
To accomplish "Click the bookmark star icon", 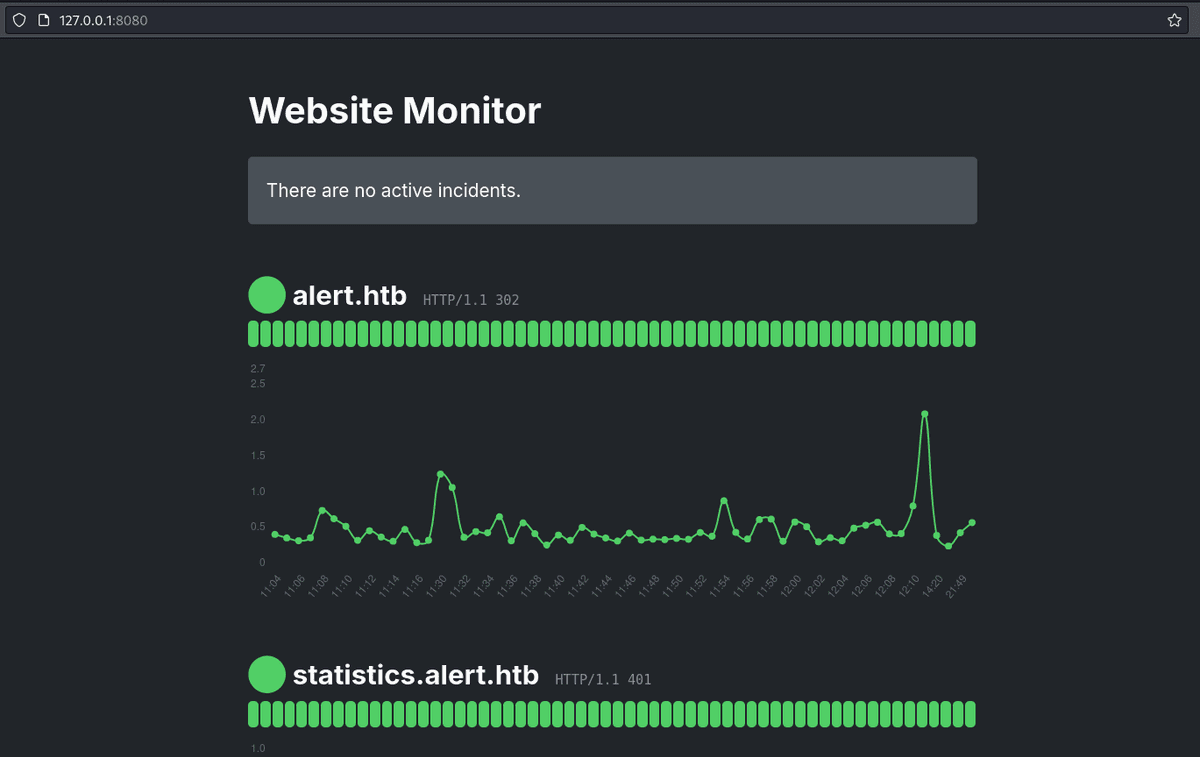I will click(1172, 19).
